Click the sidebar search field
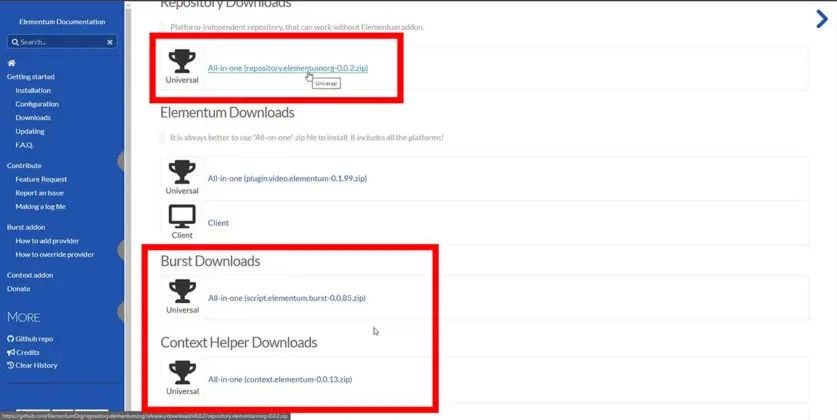837x420 pixels. [x=60, y=42]
